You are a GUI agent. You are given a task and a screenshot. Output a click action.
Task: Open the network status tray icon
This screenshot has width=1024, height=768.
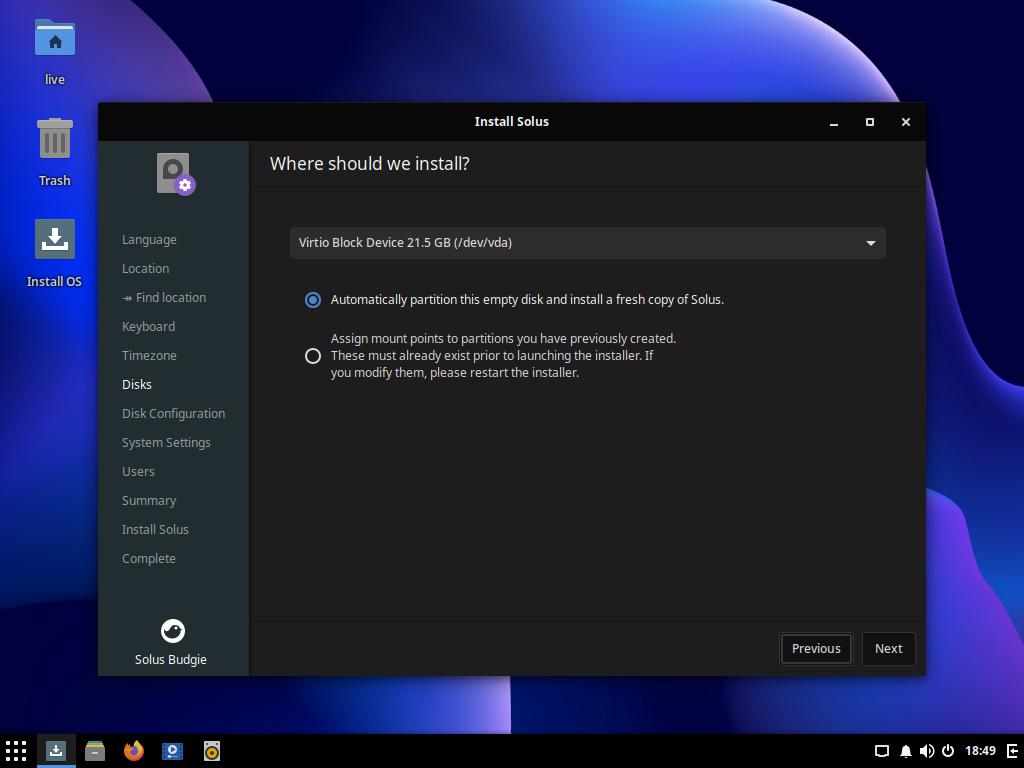point(882,751)
